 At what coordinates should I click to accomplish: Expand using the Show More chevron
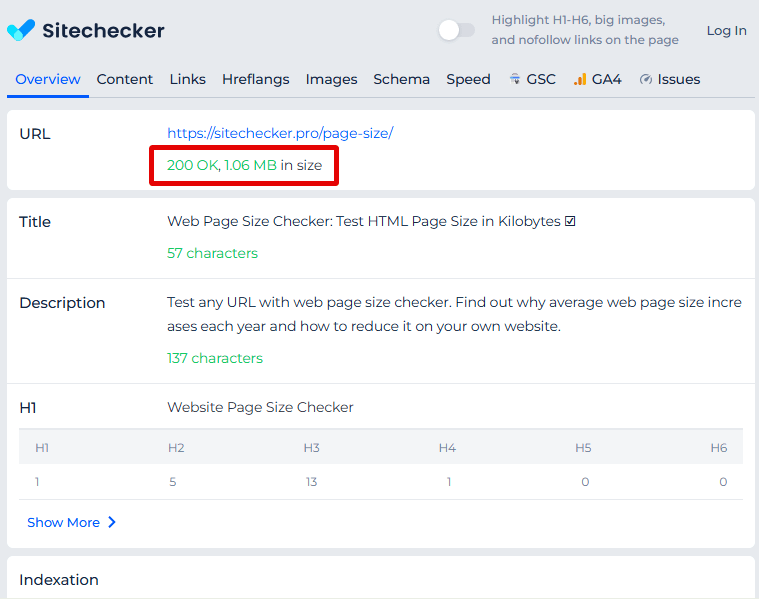112,522
